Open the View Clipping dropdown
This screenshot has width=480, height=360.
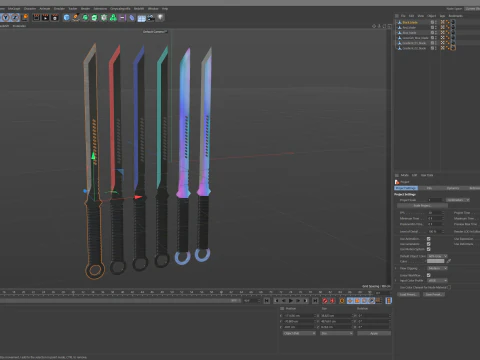[x=437, y=268]
